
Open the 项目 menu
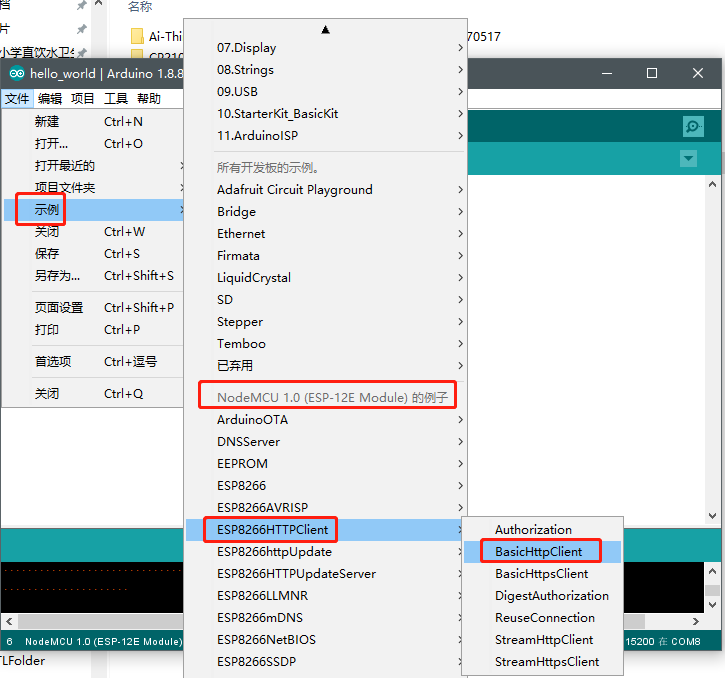(83, 99)
